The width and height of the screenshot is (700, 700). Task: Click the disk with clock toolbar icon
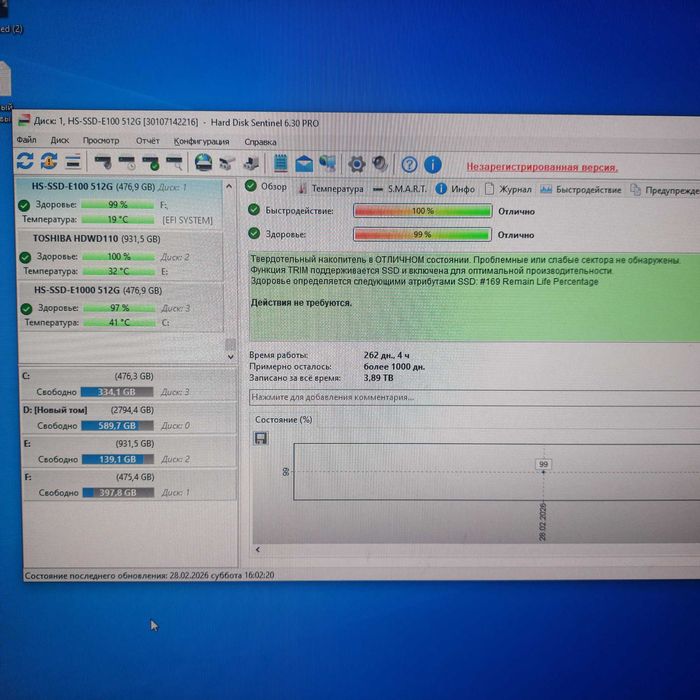click(127, 162)
